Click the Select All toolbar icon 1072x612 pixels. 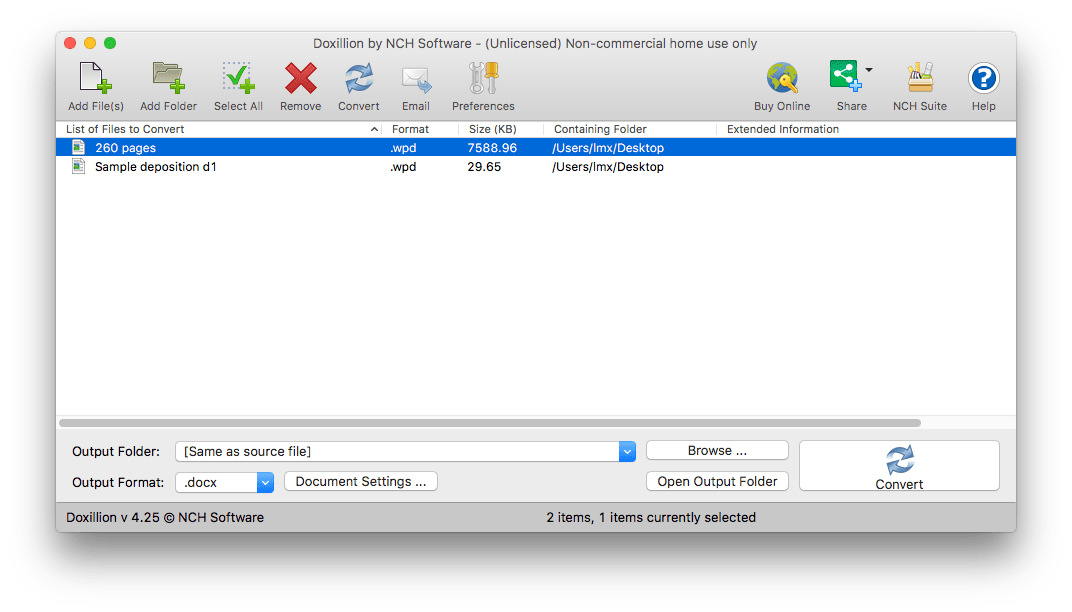point(238,78)
